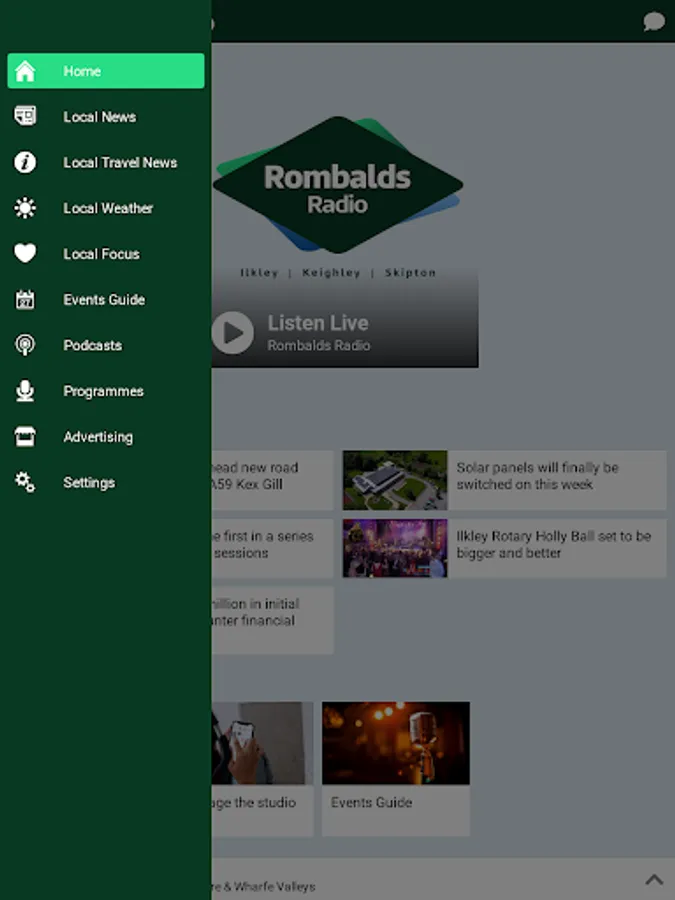Tap the Local News newspaper icon

(25, 117)
